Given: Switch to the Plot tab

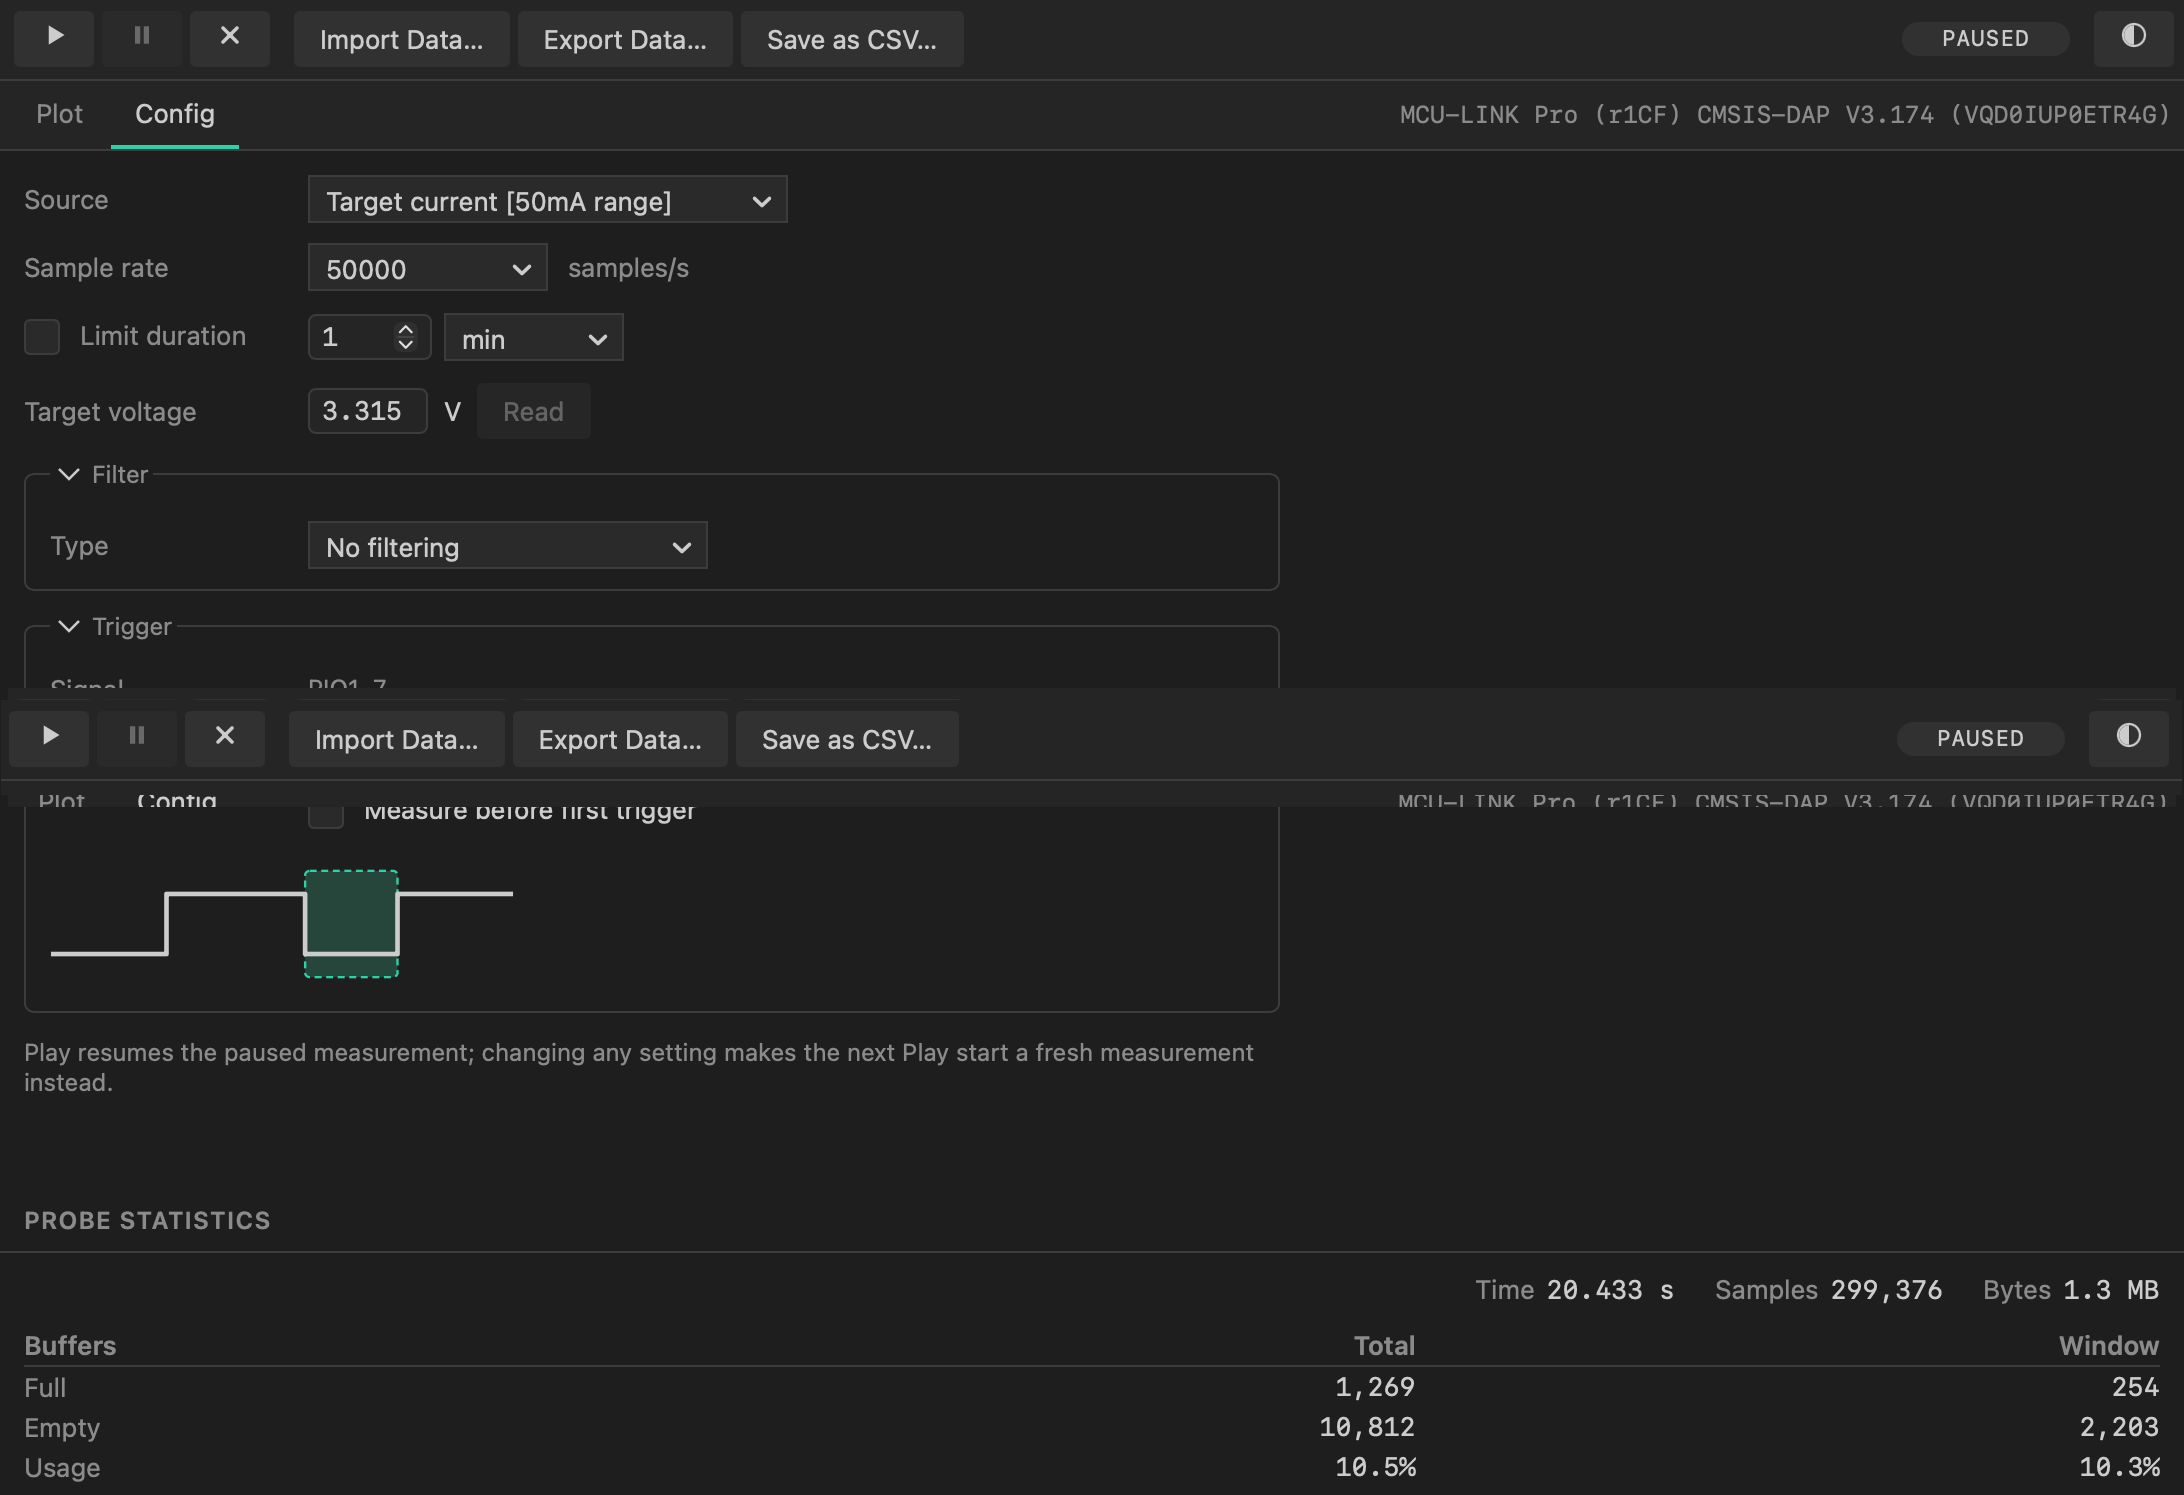Looking at the screenshot, I should (60, 114).
